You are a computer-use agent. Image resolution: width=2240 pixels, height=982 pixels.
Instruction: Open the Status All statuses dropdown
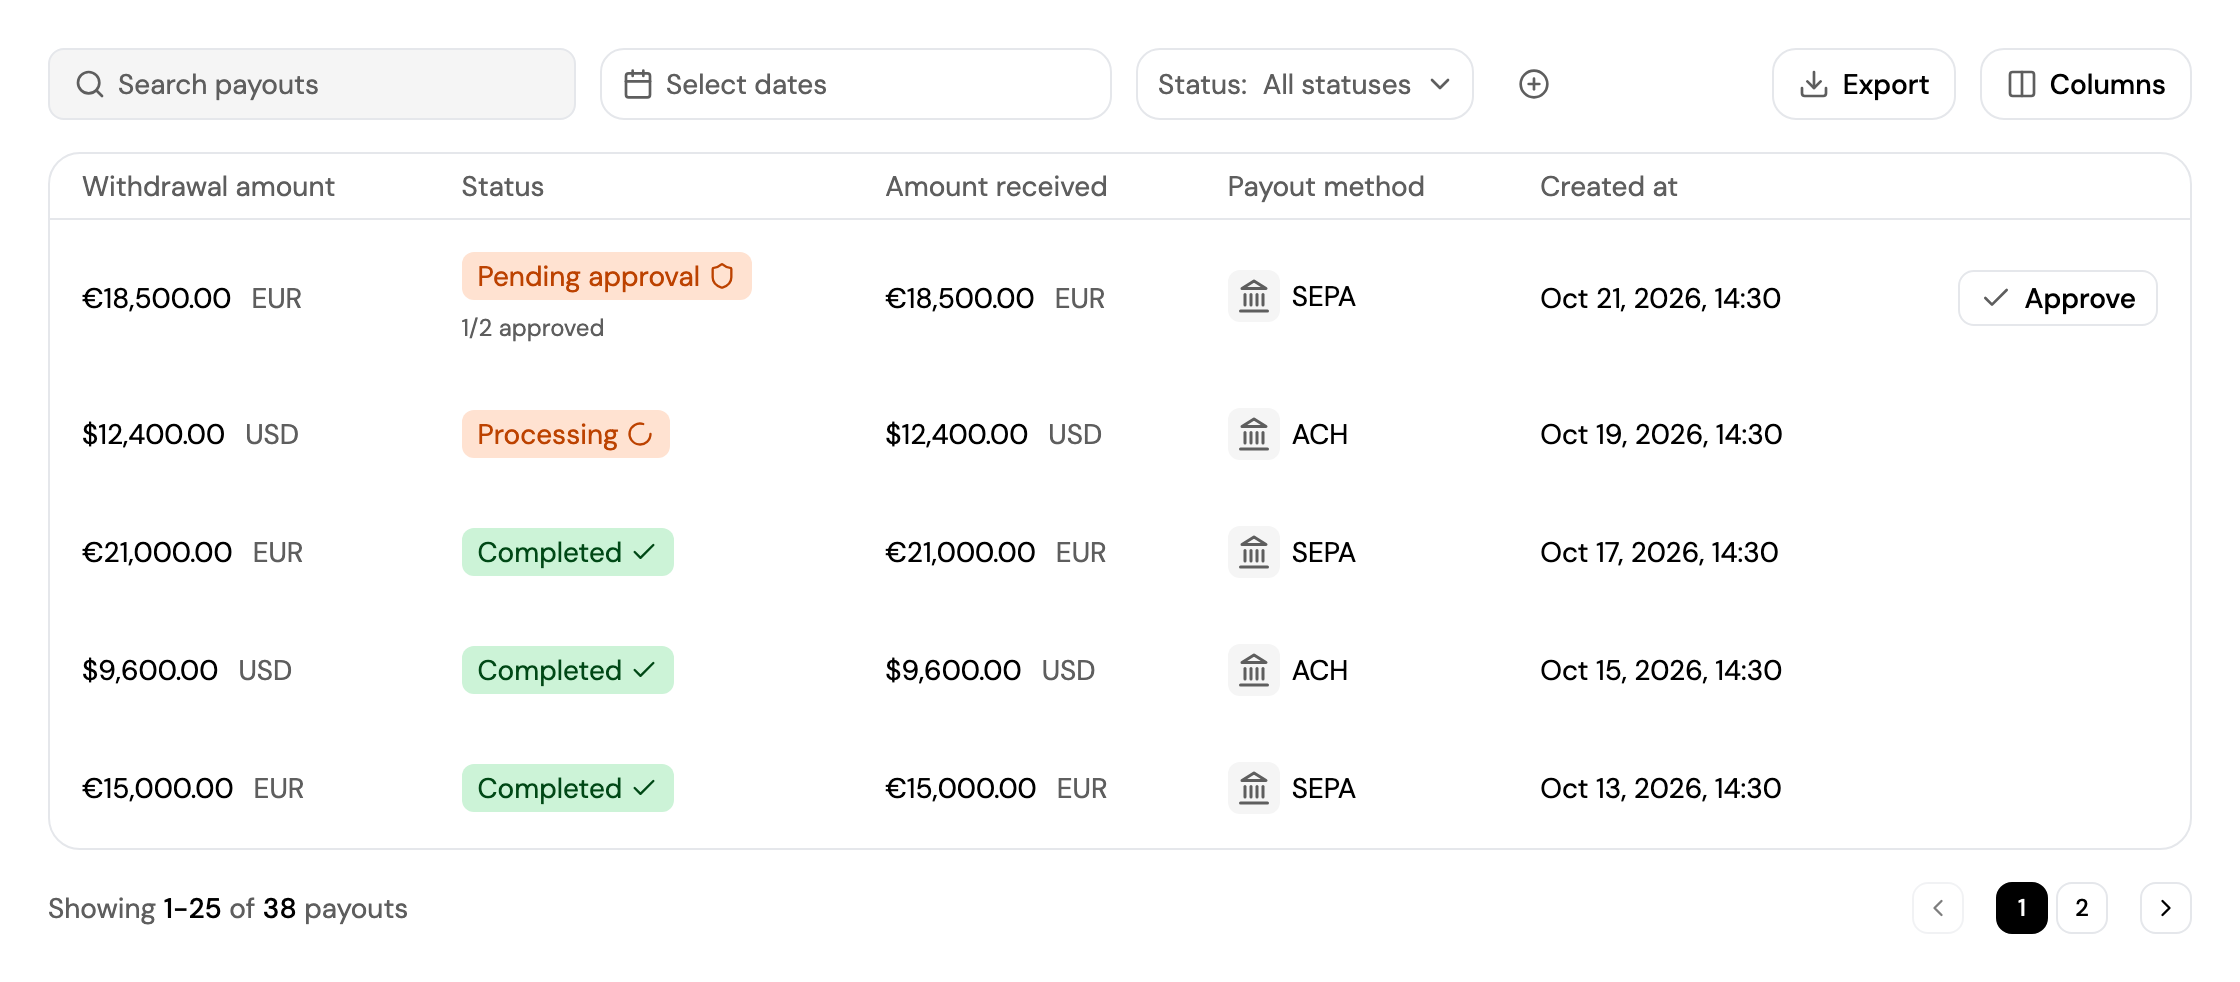[x=1304, y=84]
